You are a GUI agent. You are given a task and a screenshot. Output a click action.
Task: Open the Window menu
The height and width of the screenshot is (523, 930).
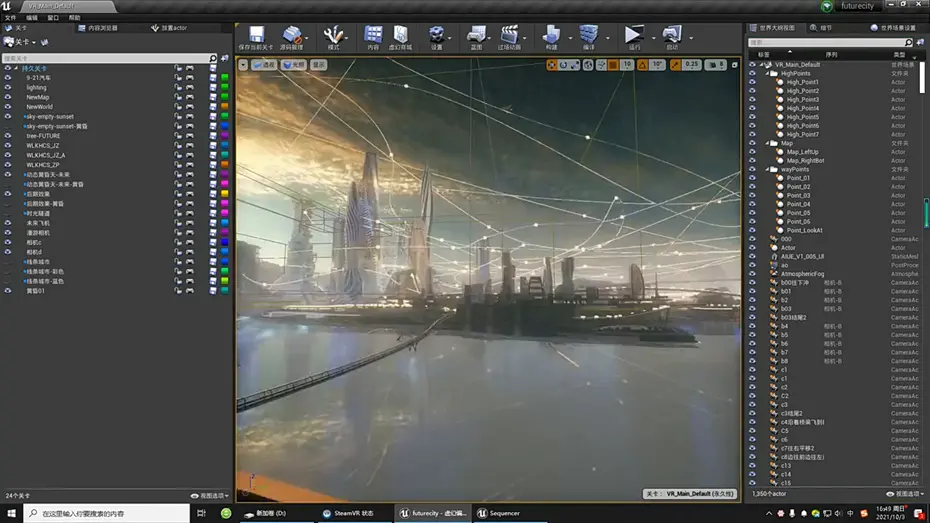pos(53,18)
